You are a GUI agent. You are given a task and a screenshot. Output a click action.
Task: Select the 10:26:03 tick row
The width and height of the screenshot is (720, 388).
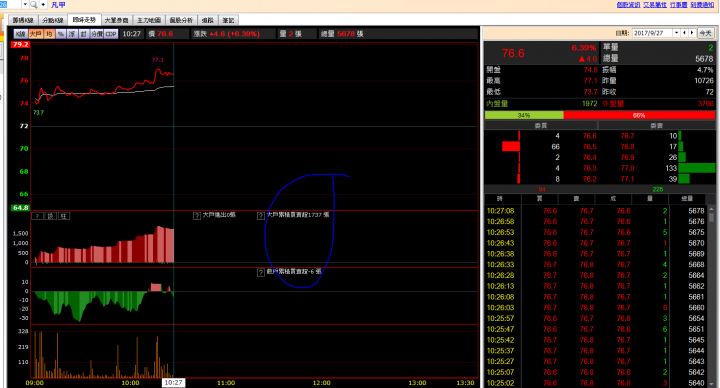coord(596,308)
